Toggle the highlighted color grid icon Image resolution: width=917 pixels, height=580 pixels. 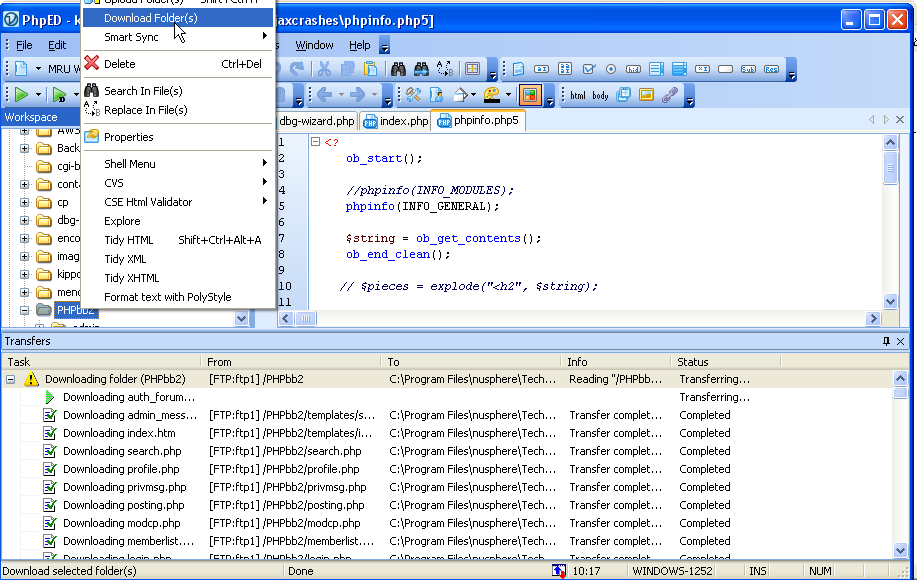pos(530,95)
